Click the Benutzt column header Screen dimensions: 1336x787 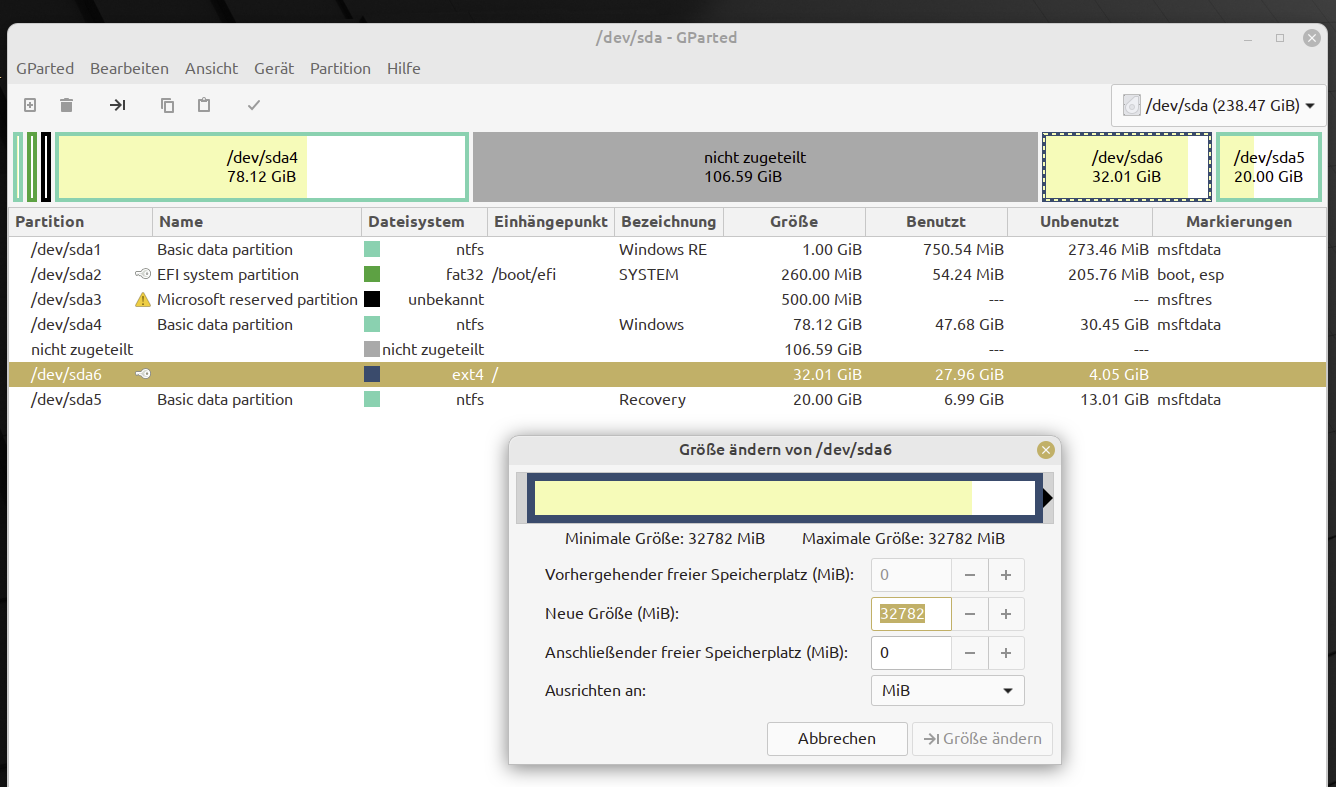click(936, 222)
